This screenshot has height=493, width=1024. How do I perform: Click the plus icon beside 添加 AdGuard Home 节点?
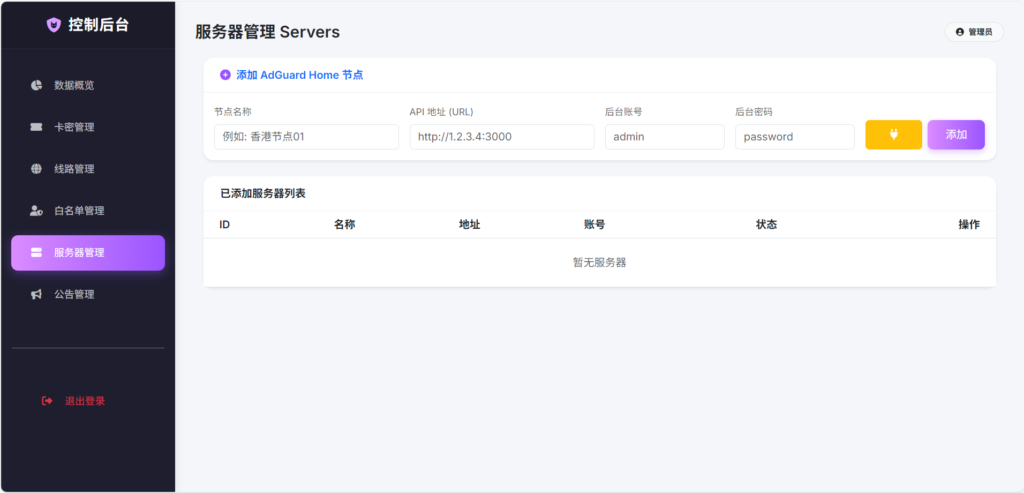point(225,75)
